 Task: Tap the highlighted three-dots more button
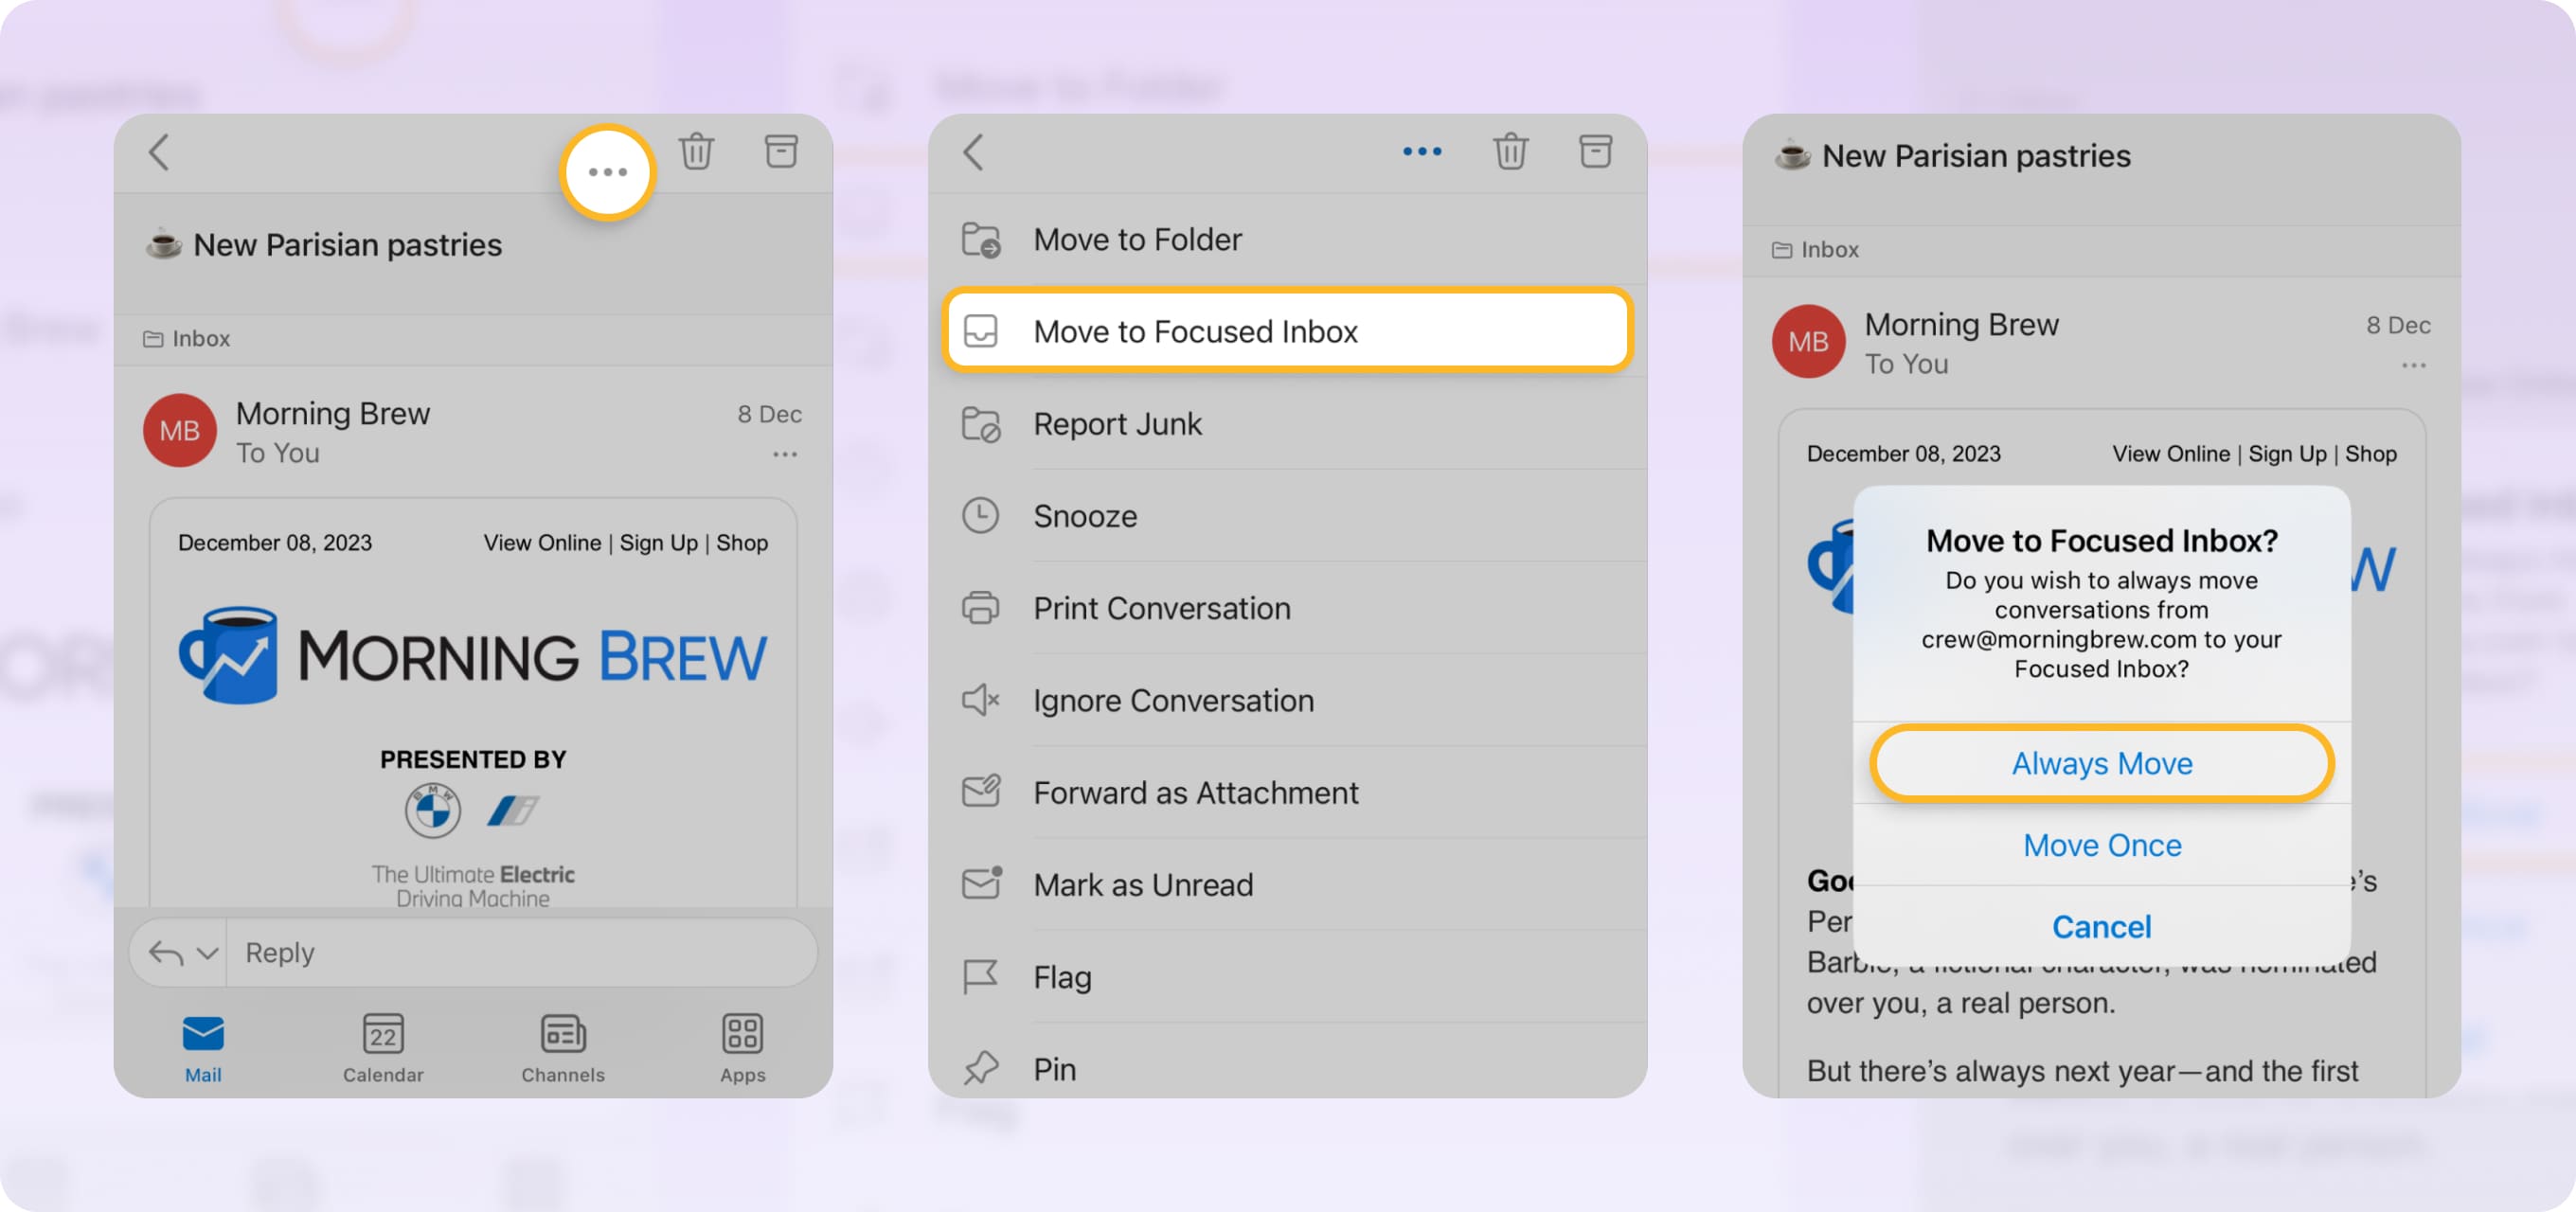tap(607, 172)
